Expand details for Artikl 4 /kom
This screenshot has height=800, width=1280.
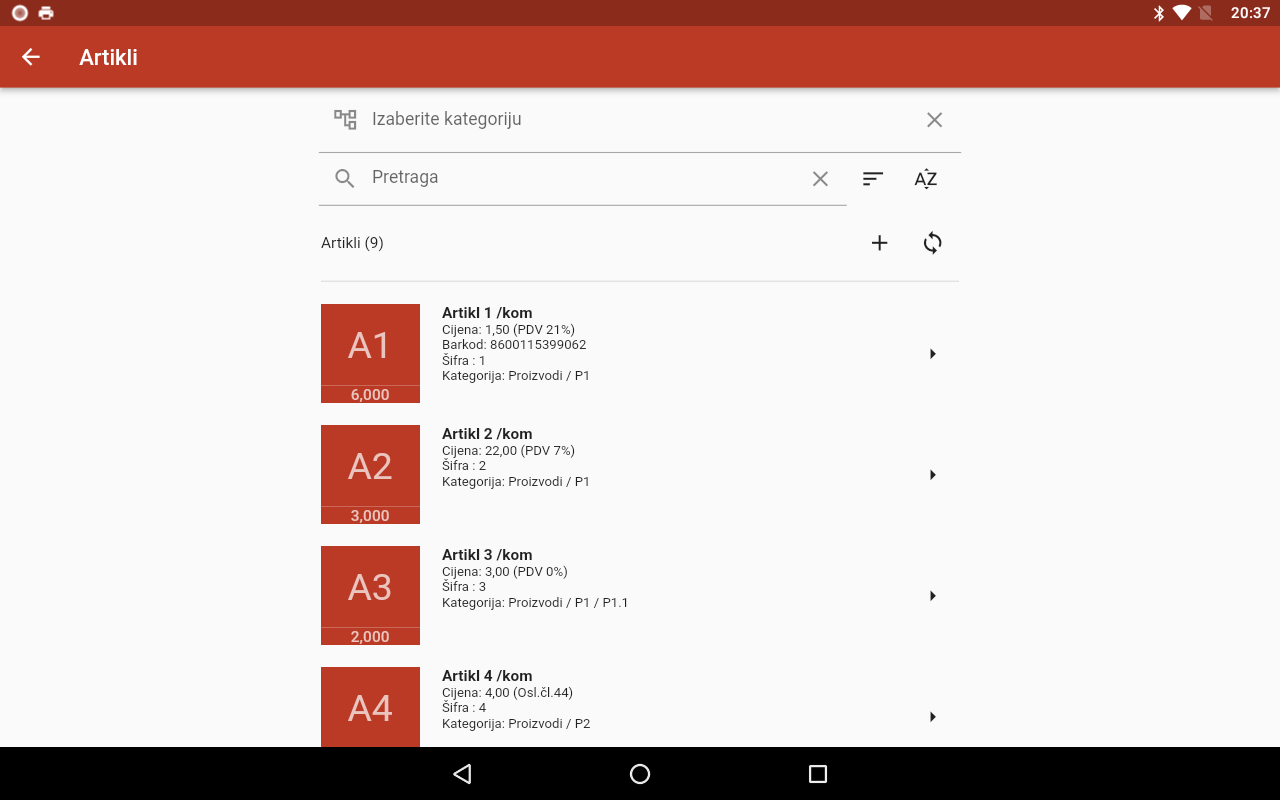click(x=932, y=716)
